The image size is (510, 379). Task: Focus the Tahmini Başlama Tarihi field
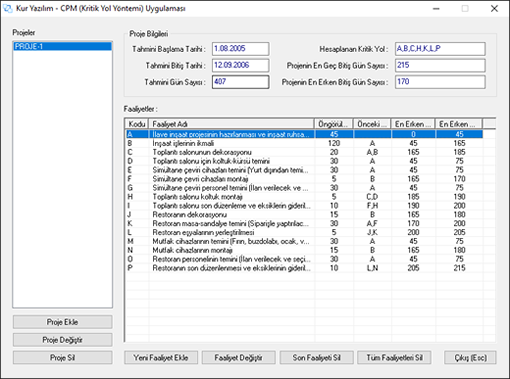(x=240, y=49)
